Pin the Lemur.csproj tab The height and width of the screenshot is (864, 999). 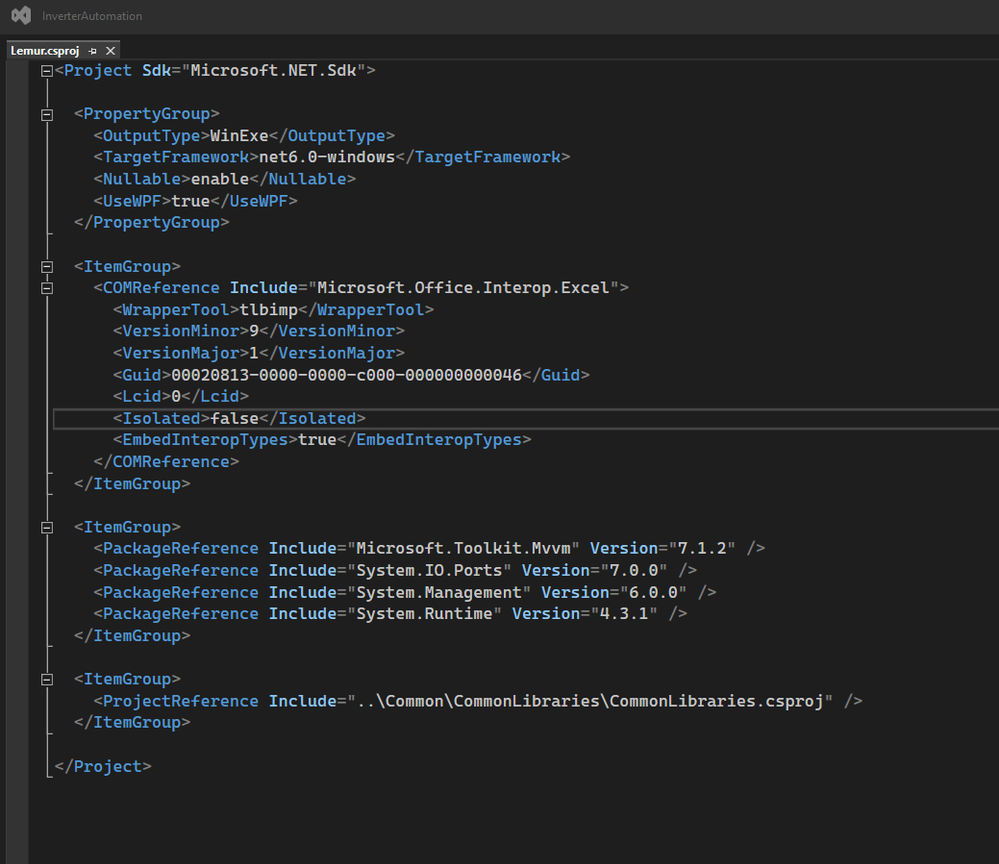point(92,51)
